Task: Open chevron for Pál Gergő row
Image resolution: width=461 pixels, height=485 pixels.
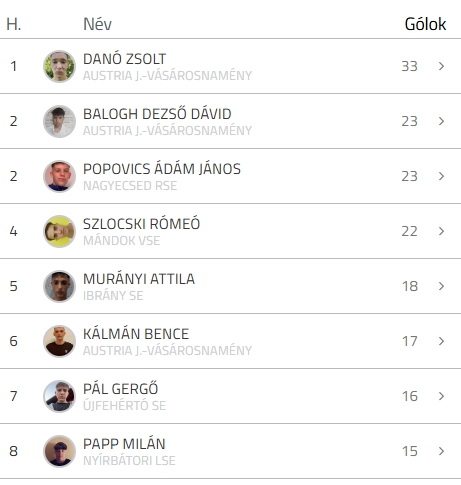Action: click(441, 396)
